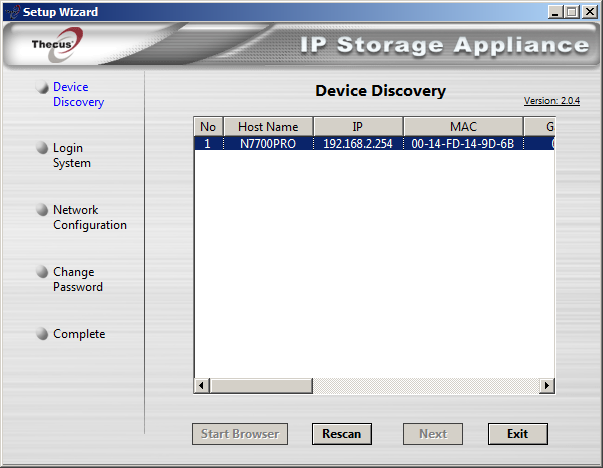Sort by the IP column header
The image size is (603, 468).
click(x=358, y=127)
